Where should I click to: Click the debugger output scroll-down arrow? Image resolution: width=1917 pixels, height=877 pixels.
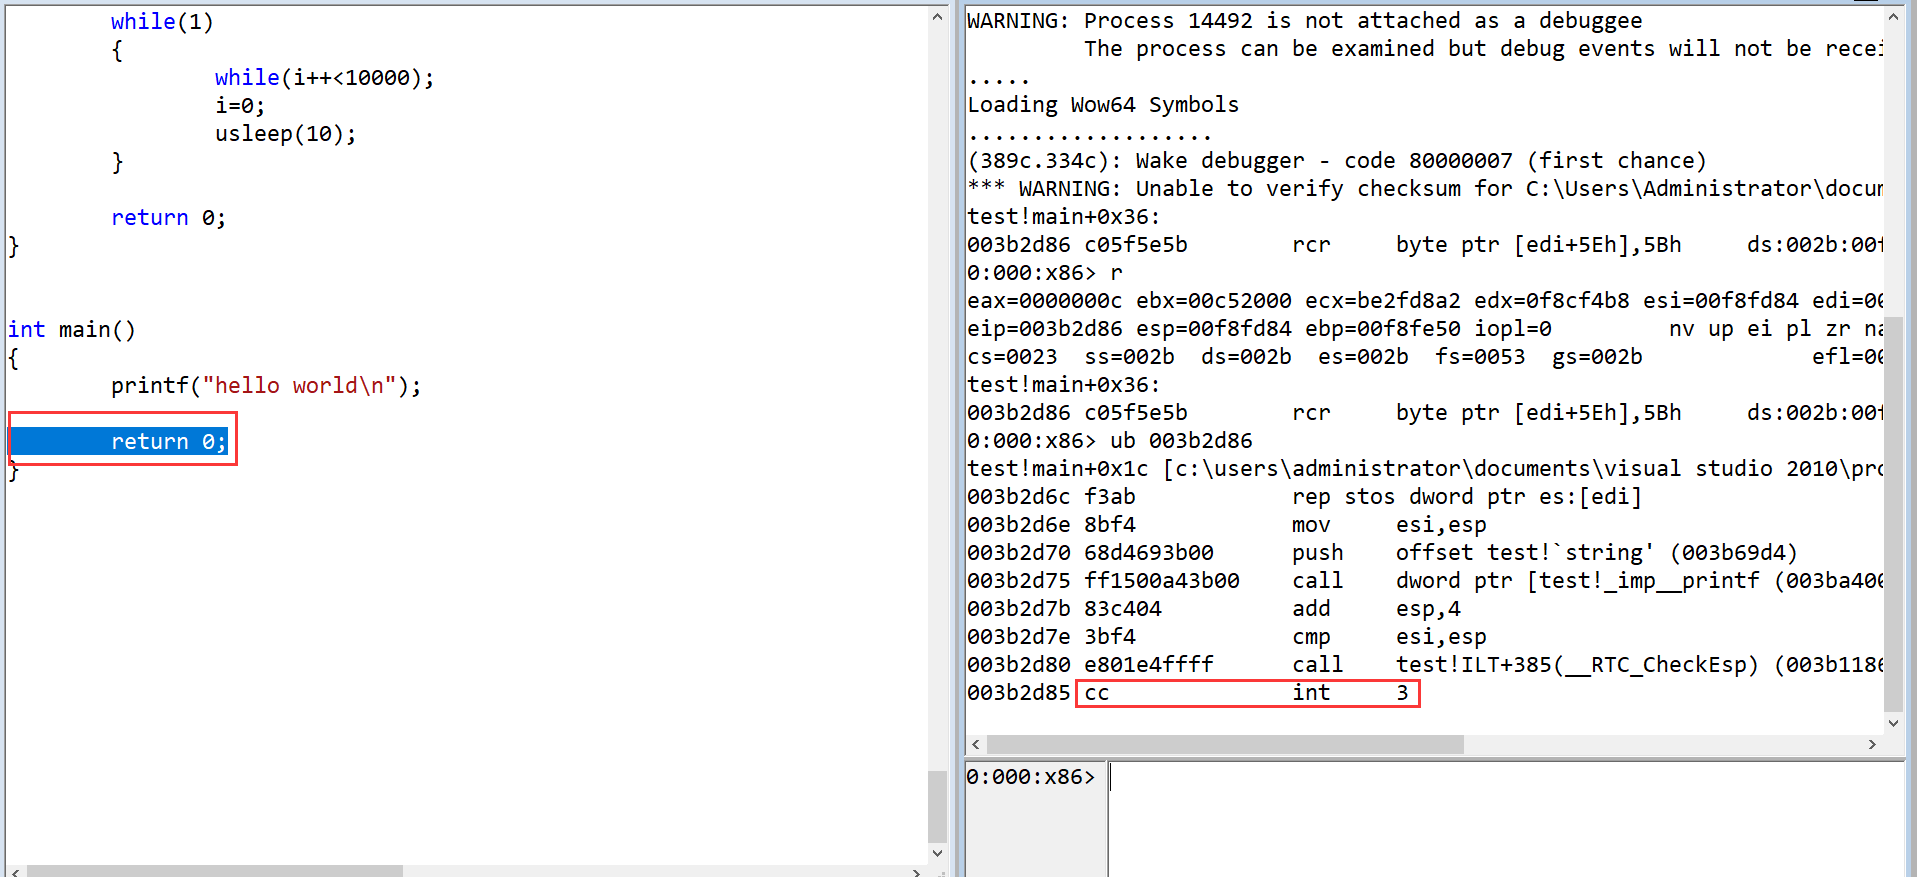1893,723
